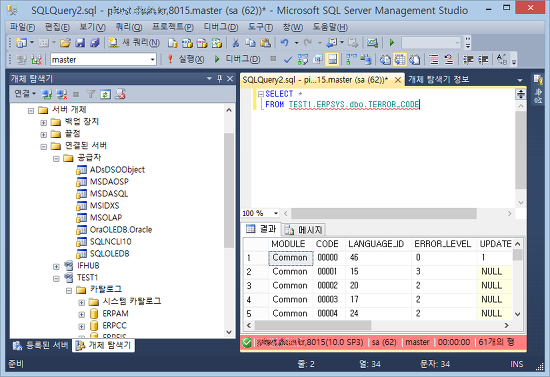Click Display Estimated Execution Plan icon
This screenshot has height=377, width=550.
coord(303,60)
